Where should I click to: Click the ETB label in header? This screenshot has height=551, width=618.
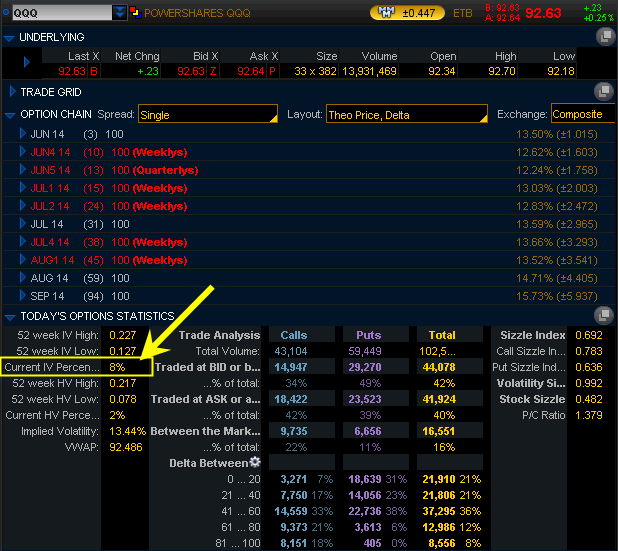coord(463,14)
